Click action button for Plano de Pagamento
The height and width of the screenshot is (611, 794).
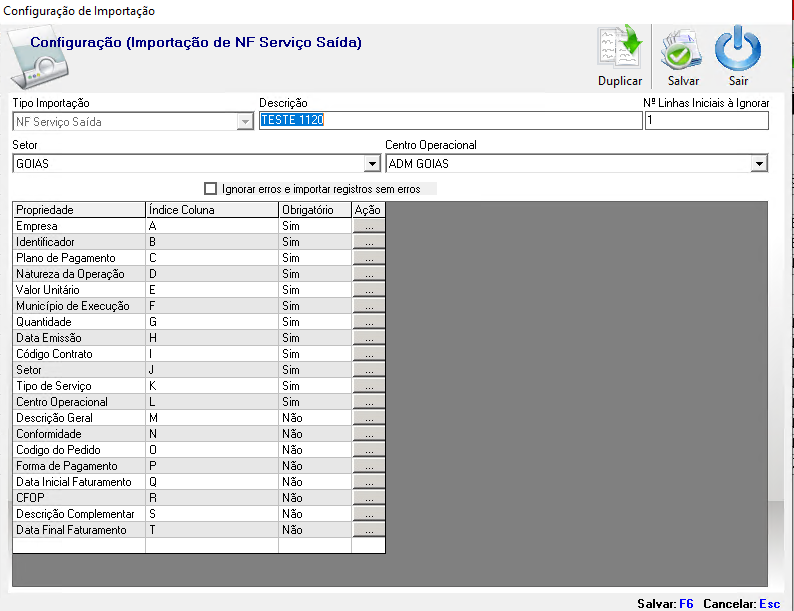(369, 258)
